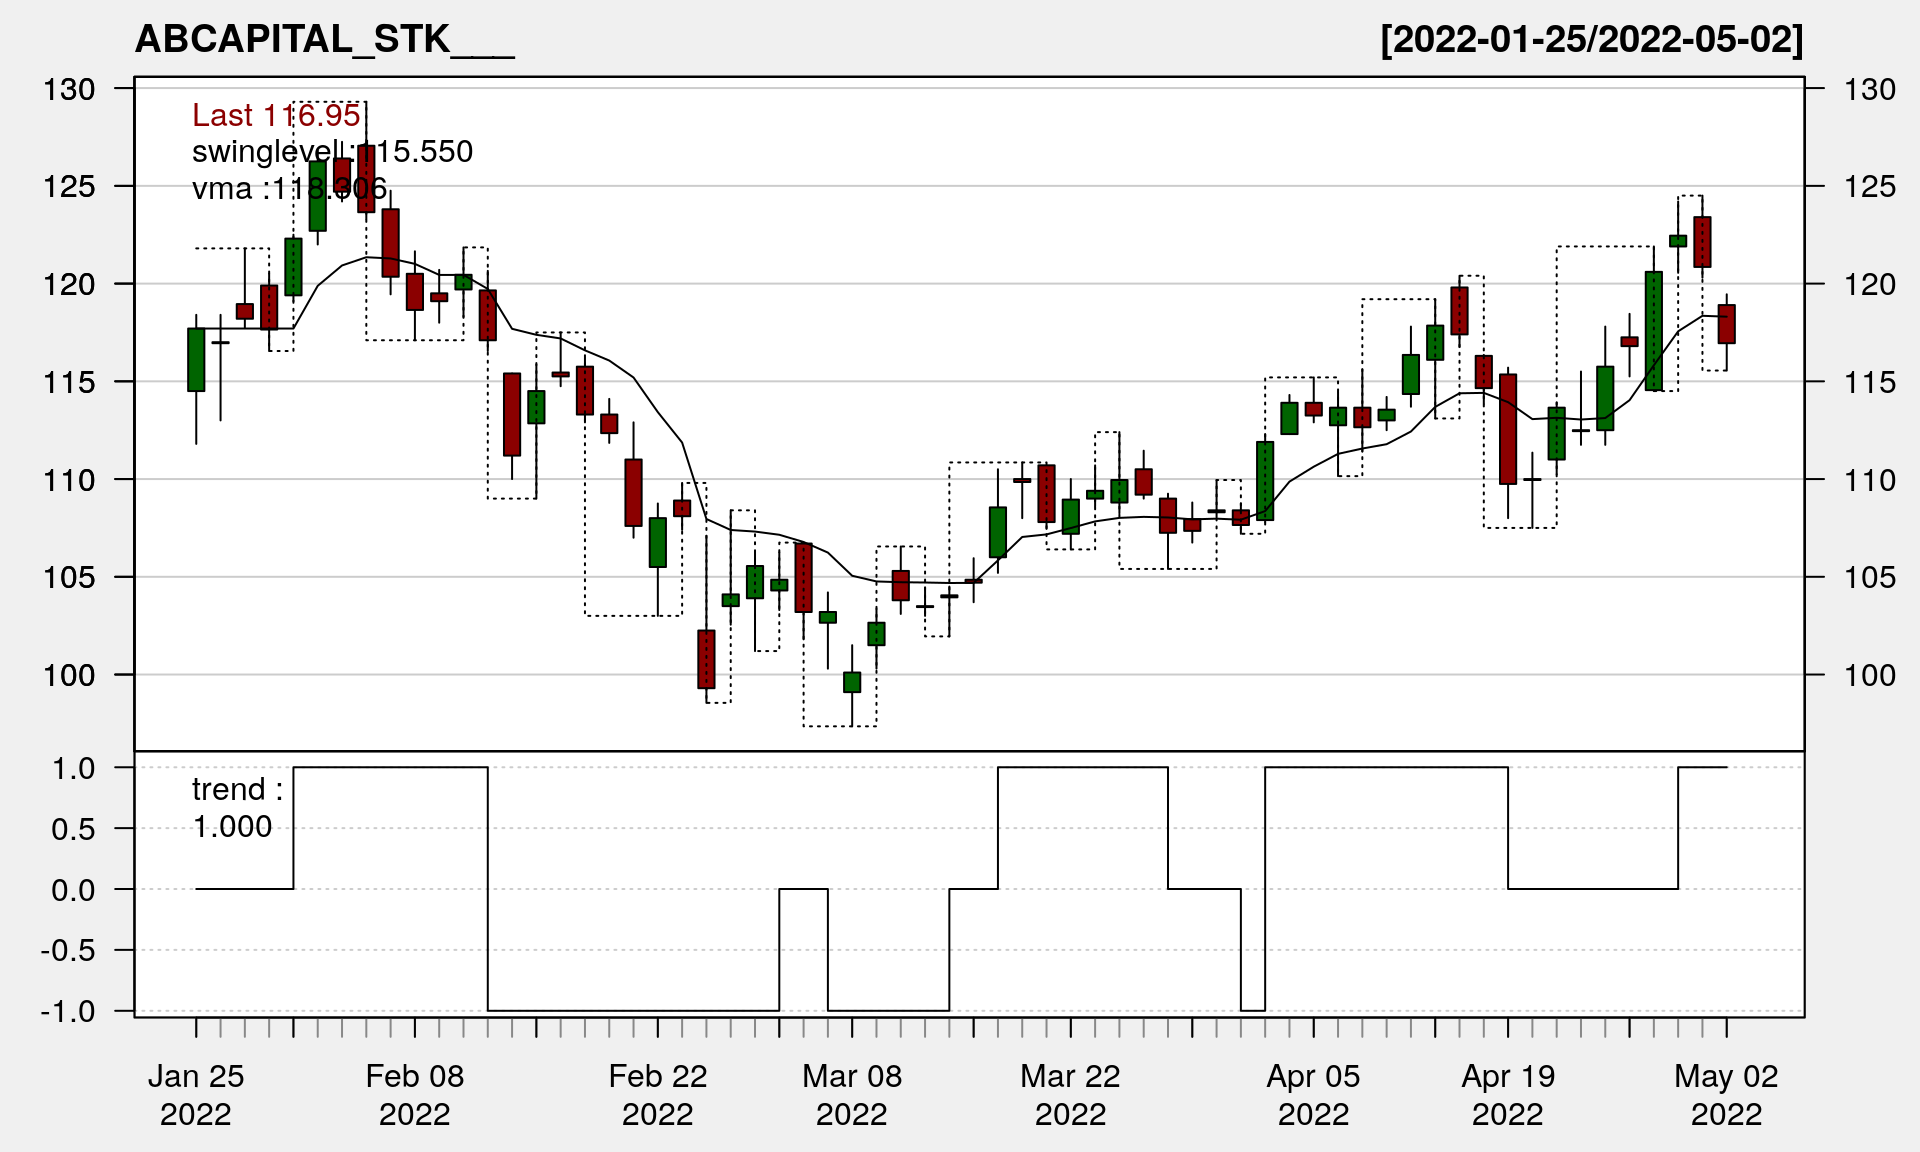Click the Apr 19 2022 date label
Image resolution: width=1920 pixels, height=1152 pixels.
pos(1508,1094)
